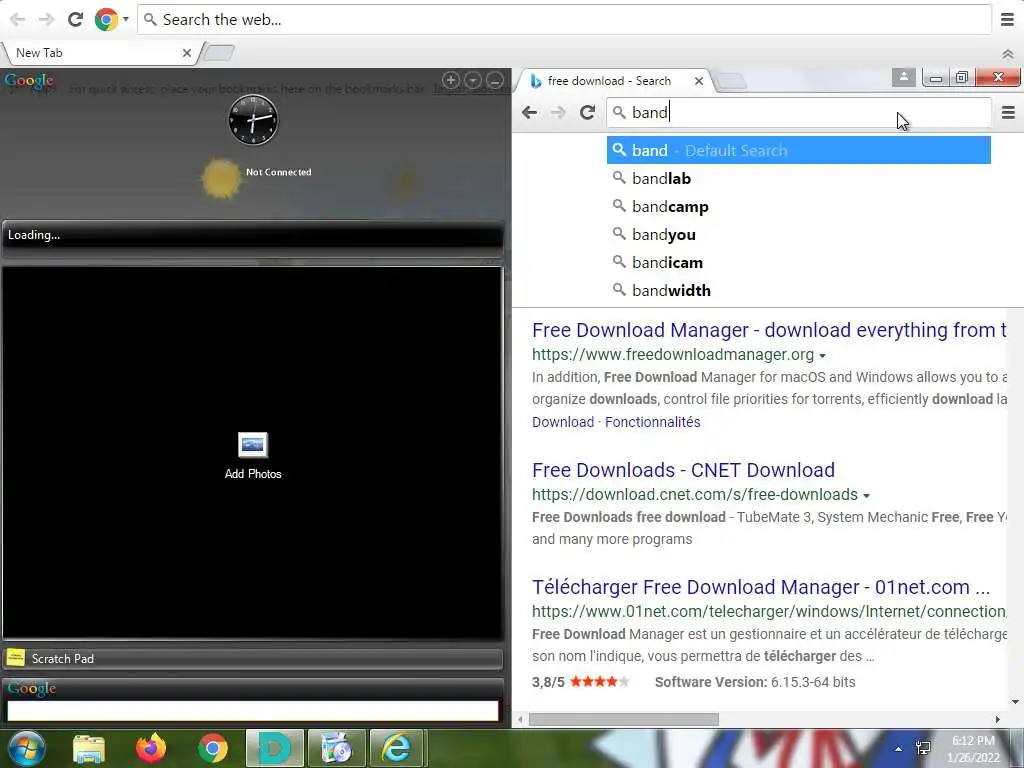
Task: Expand the dropdown arrow next to download.cnet.com URL
Action: point(866,496)
